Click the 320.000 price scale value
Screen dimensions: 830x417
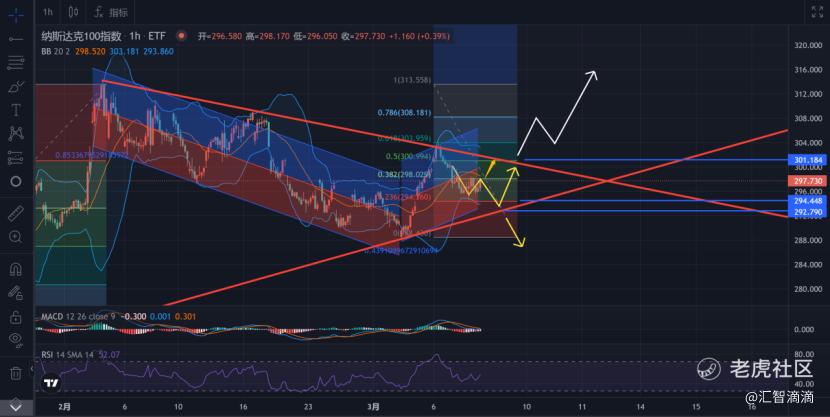coord(808,46)
